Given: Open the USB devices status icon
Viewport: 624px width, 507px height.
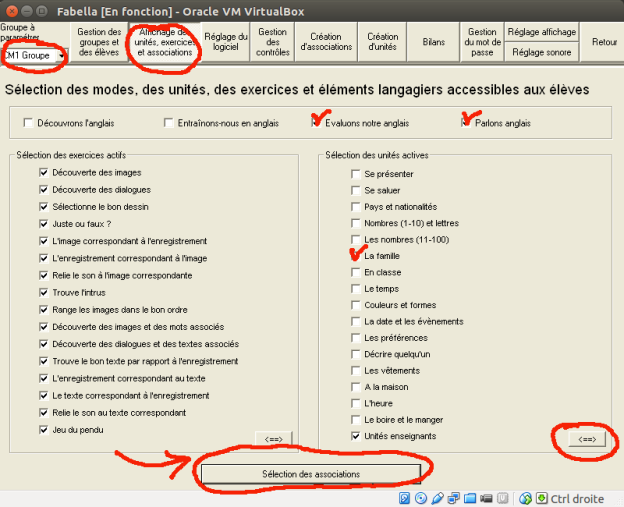Looking at the screenshot, I should point(437,498).
